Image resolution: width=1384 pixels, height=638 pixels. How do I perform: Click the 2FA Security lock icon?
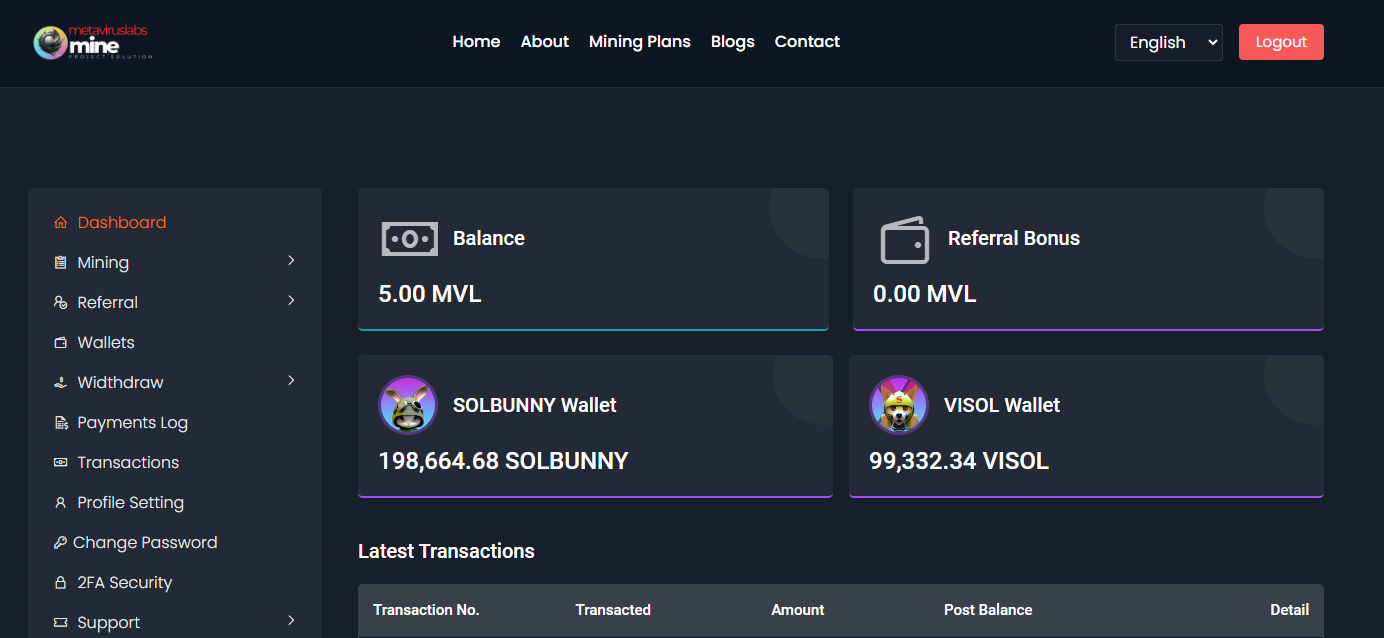tap(60, 582)
